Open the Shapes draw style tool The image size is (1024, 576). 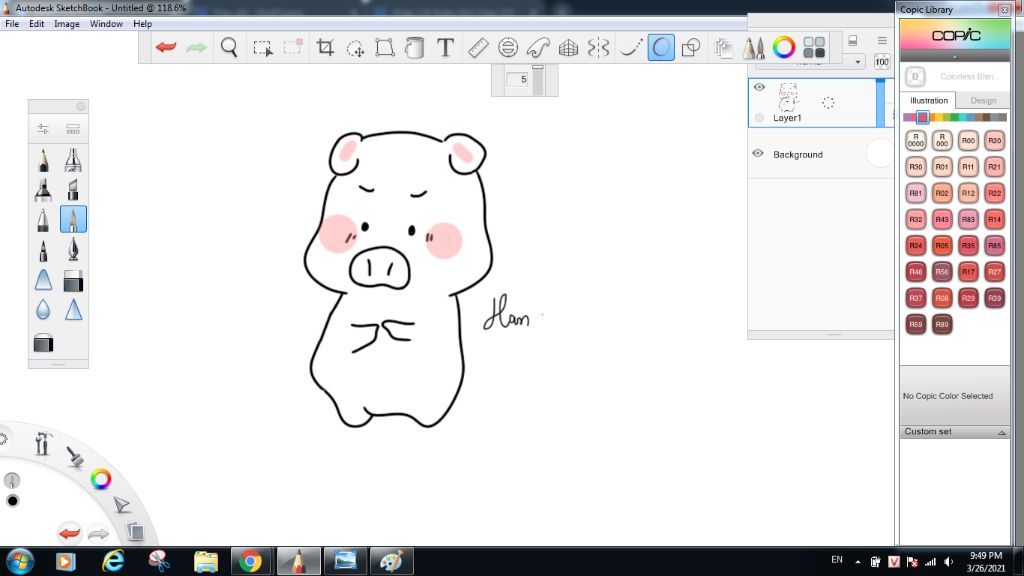691,47
